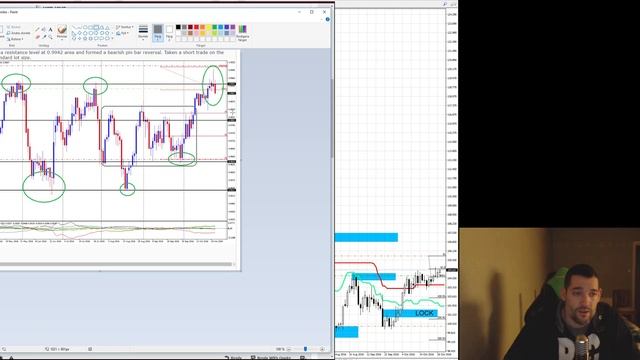Click the horizontal scrollbar under canvas
Screen dimensions: 640x360
(116, 264)
